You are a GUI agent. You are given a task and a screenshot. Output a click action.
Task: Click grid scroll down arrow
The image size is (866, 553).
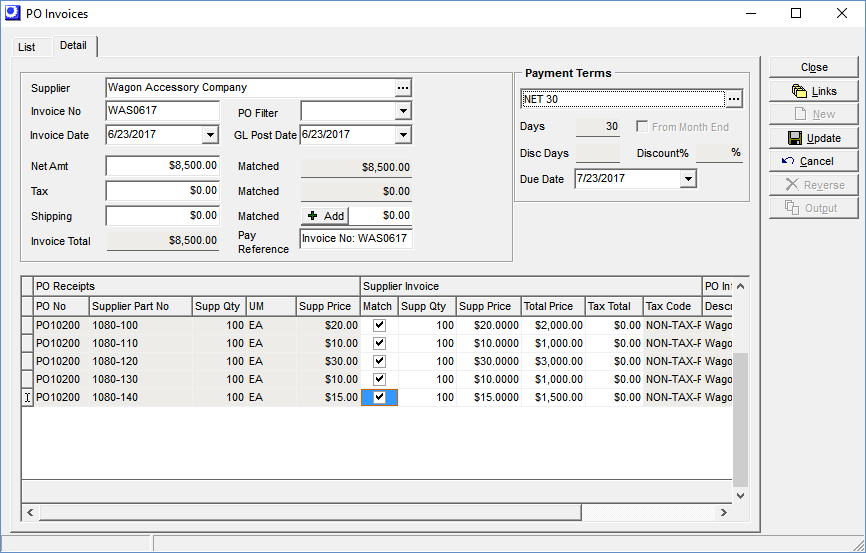[741, 496]
